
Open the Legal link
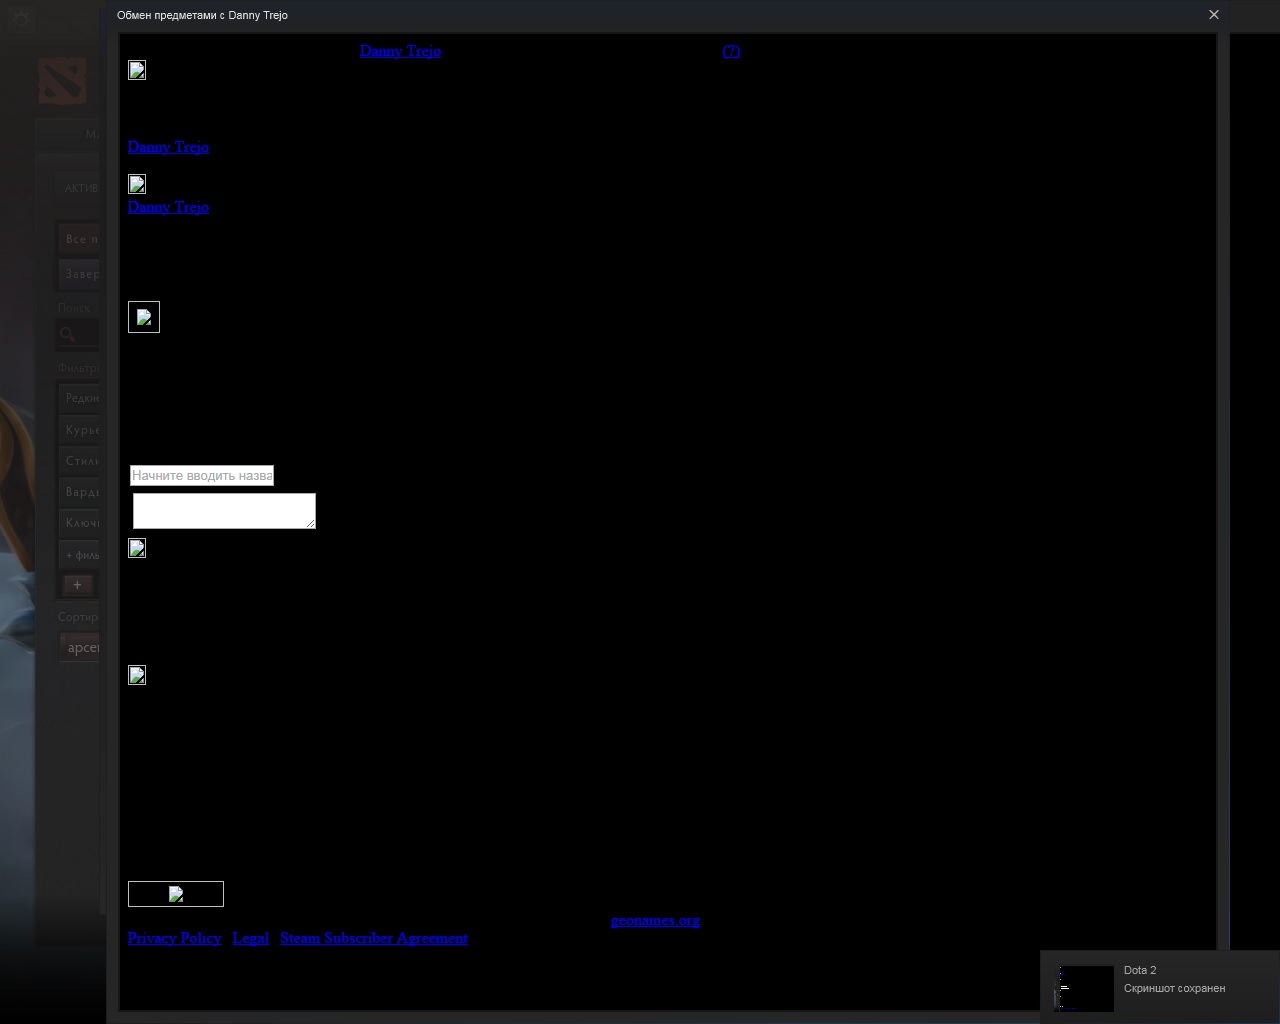[x=250, y=938]
